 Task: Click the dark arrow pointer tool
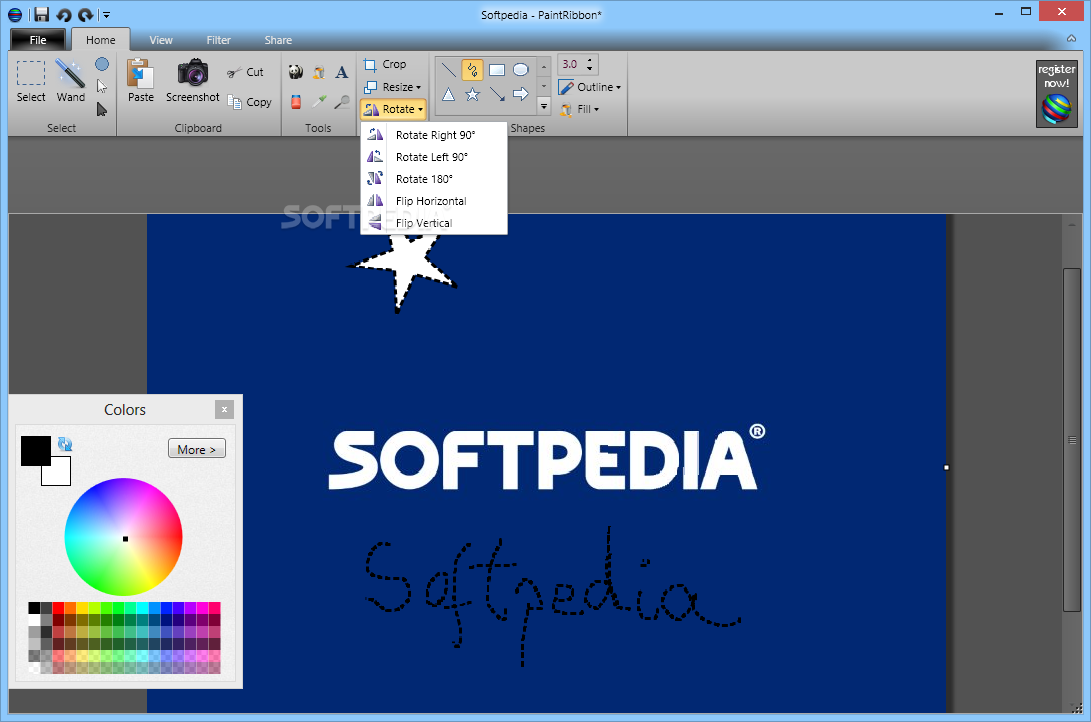[x=102, y=109]
